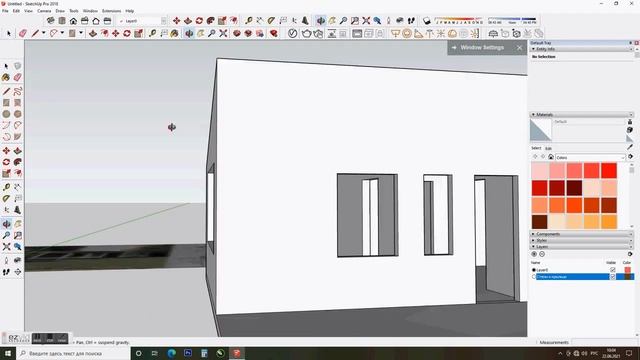Click Layers panel details arrow button
Image resolution: width=640 pixels, height=360 pixels.
pyautogui.click(x=630, y=254)
